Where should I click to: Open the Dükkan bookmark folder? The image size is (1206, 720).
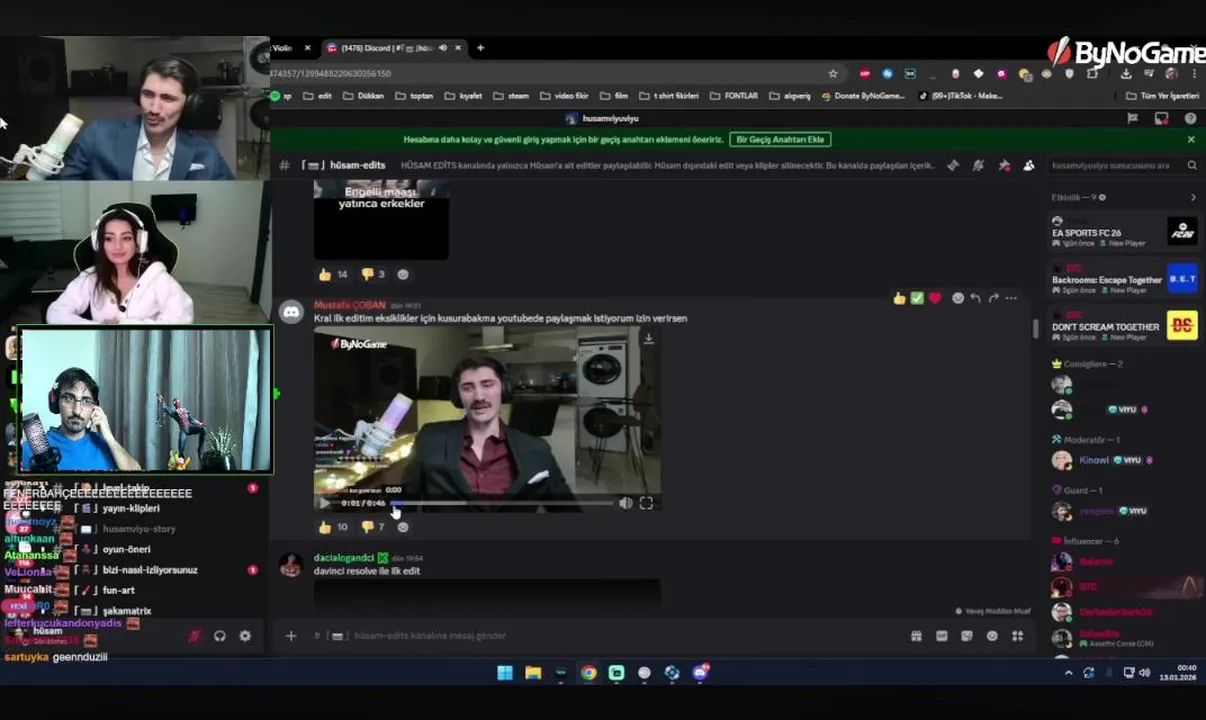click(x=363, y=96)
